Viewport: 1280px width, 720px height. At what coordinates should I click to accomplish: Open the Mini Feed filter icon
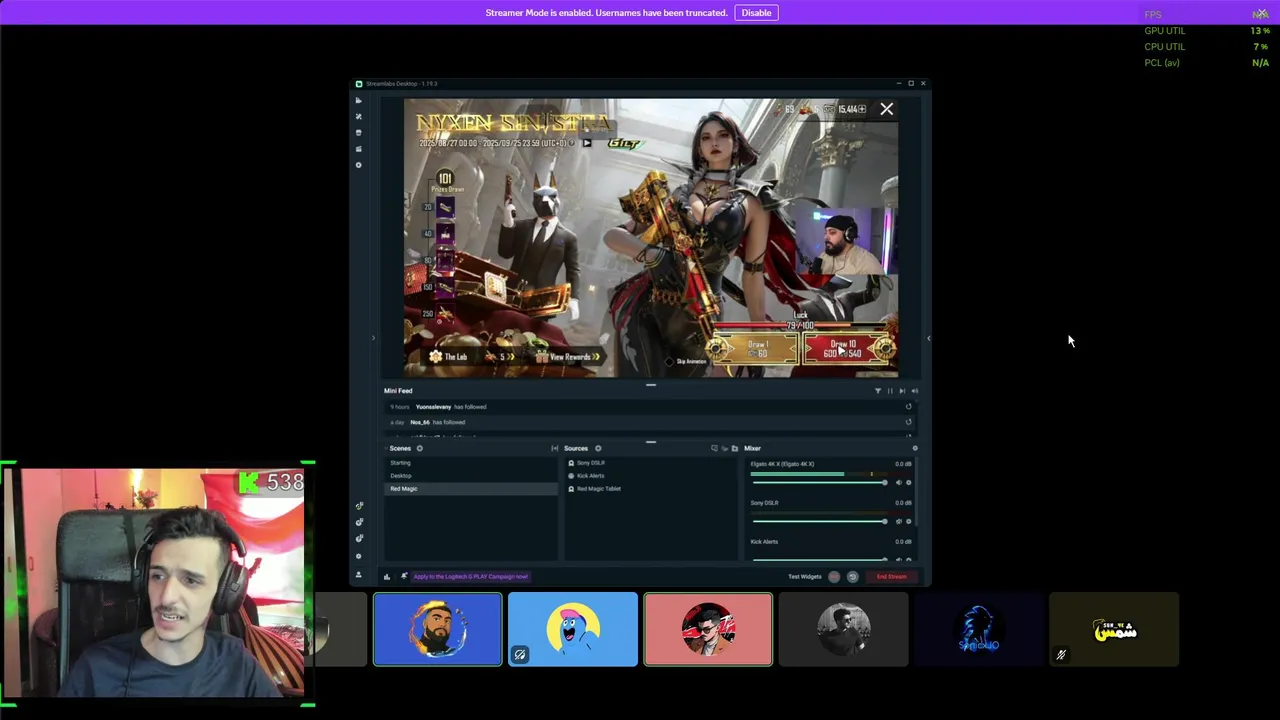click(x=878, y=391)
